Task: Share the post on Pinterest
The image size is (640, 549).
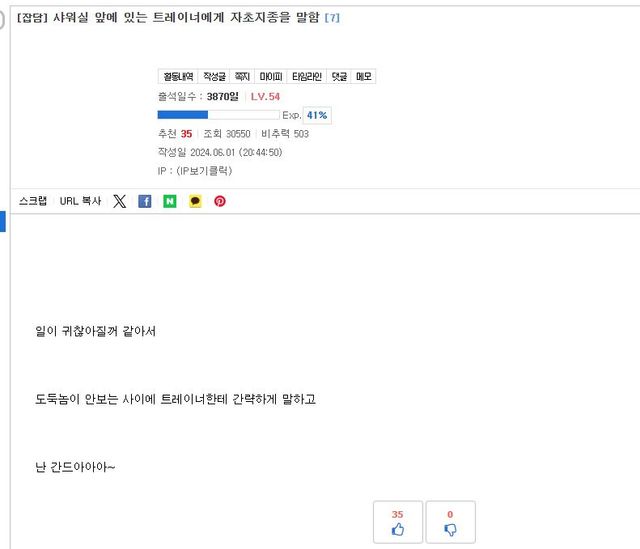Action: (220, 201)
